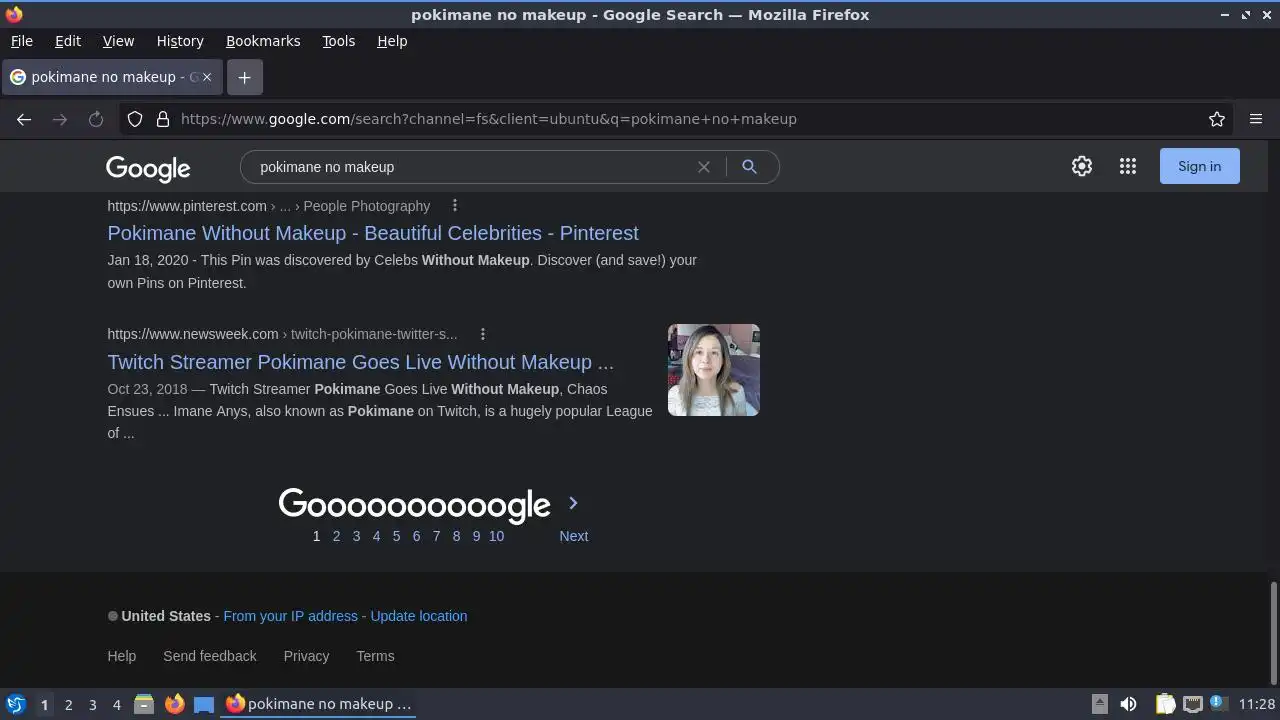Image resolution: width=1280 pixels, height=720 pixels.
Task: Launch Firefox from the taskbar quicklaunch
Action: (174, 704)
